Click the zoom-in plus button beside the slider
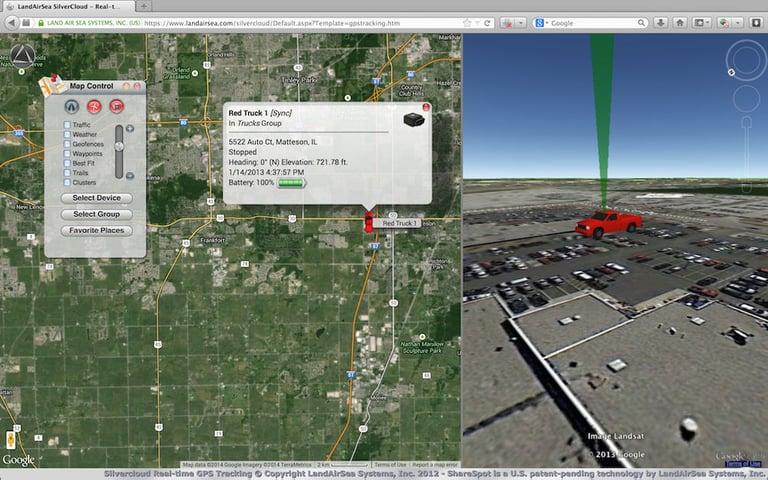 (x=130, y=128)
